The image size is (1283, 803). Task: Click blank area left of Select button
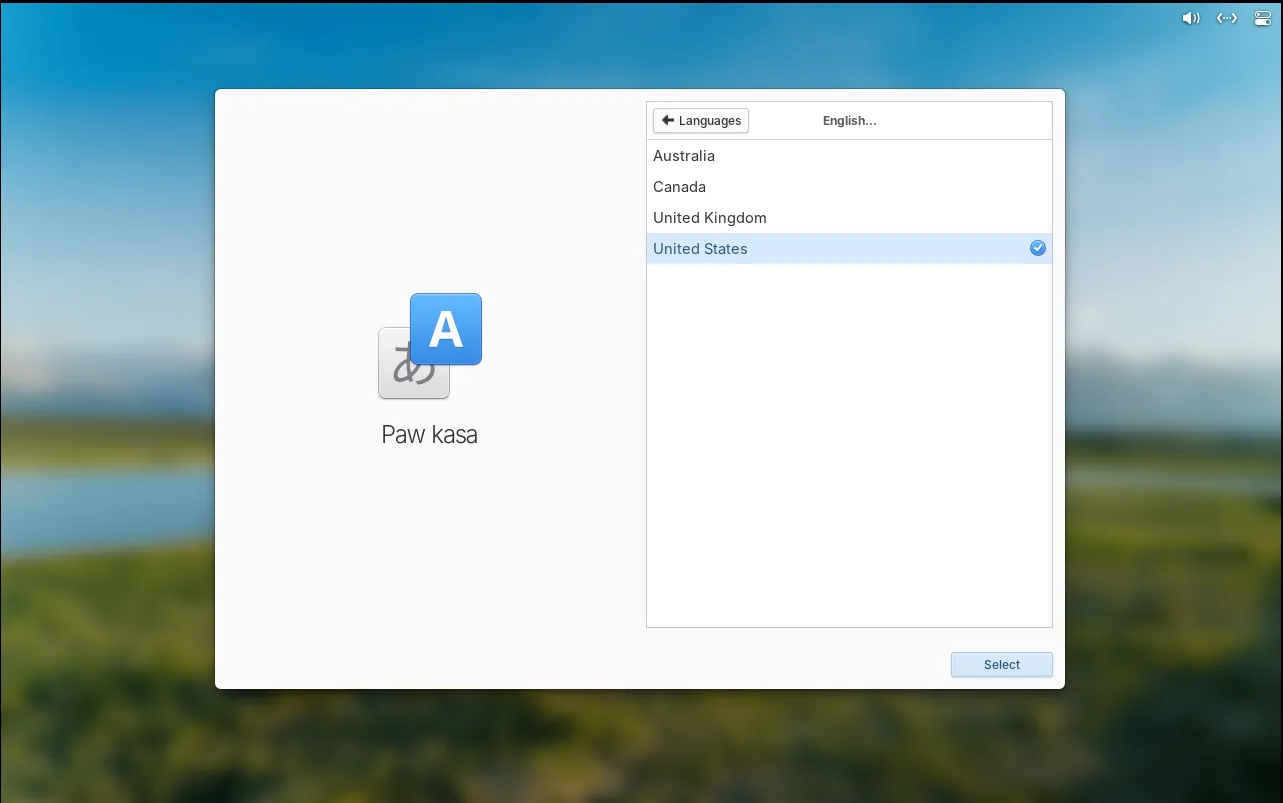tap(700, 664)
